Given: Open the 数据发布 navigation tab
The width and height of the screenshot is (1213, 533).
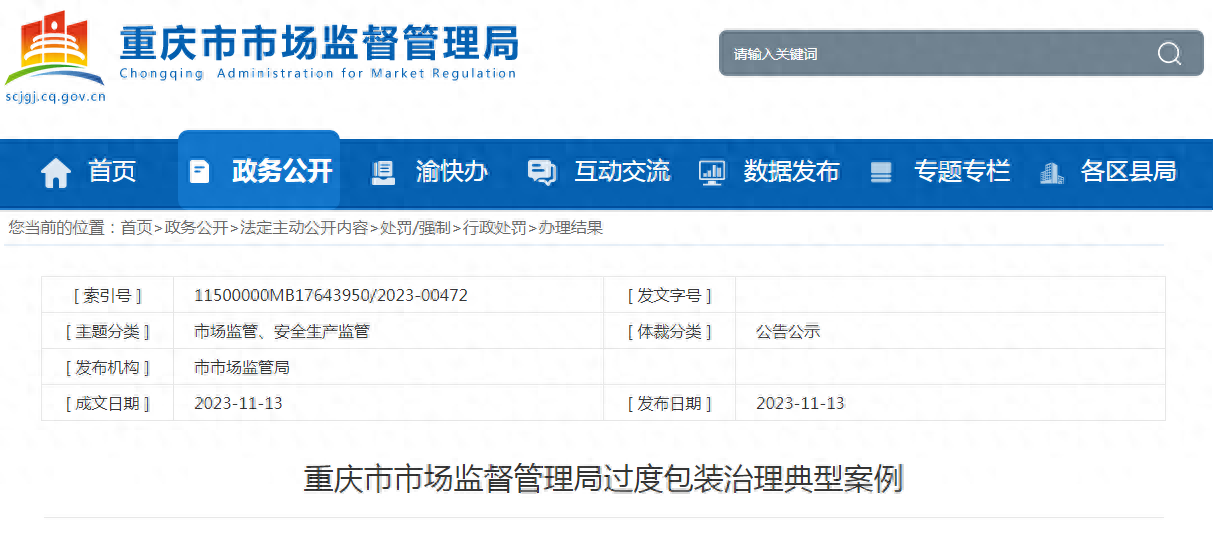Looking at the screenshot, I should (791, 172).
